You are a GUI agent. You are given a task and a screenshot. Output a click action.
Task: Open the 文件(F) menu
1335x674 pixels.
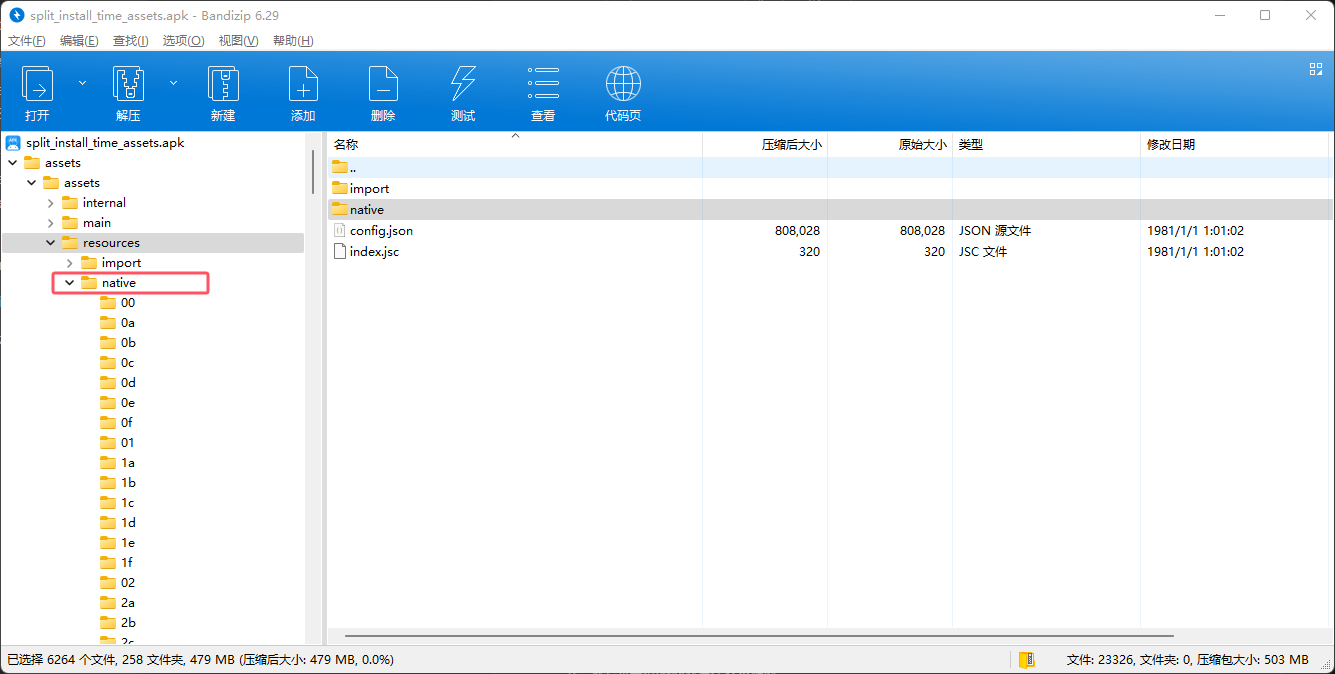point(27,41)
